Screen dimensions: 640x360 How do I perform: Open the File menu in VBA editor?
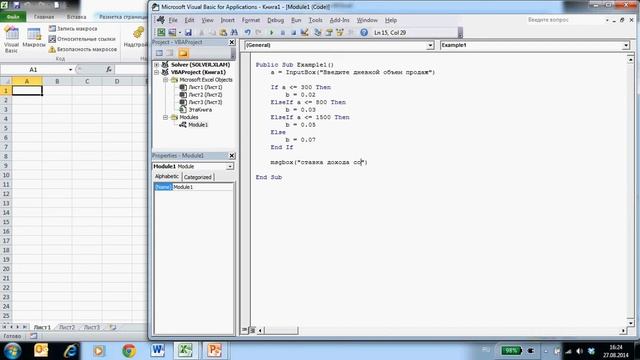pos(173,20)
